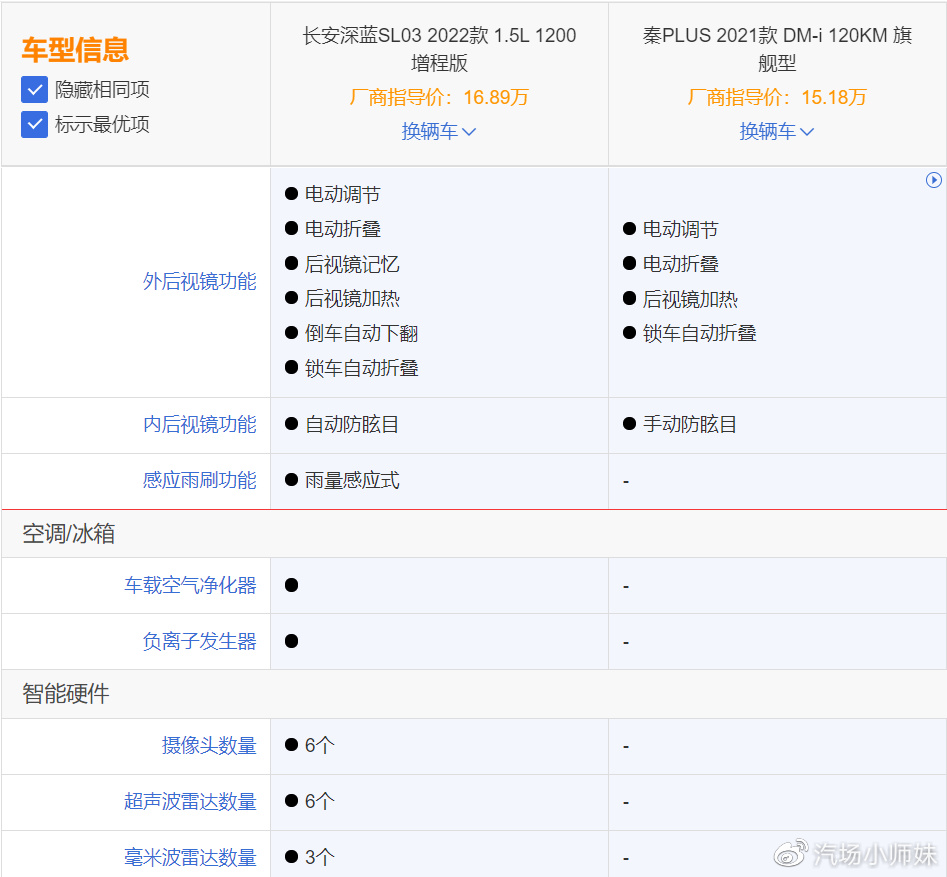Click the 感应雨刷功能 row label
Image resolution: width=947 pixels, height=877 pixels.
(x=200, y=481)
